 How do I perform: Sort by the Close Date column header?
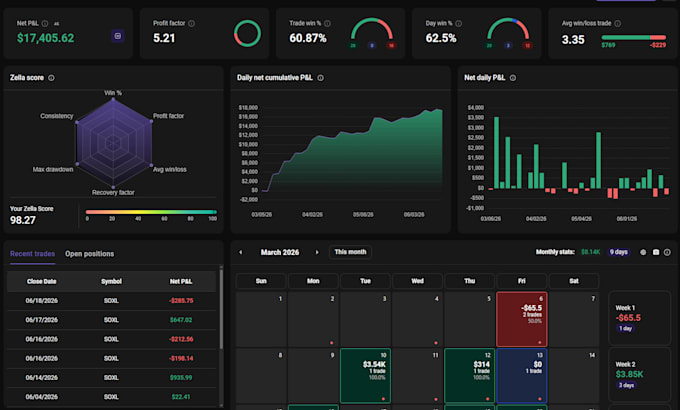pos(42,282)
